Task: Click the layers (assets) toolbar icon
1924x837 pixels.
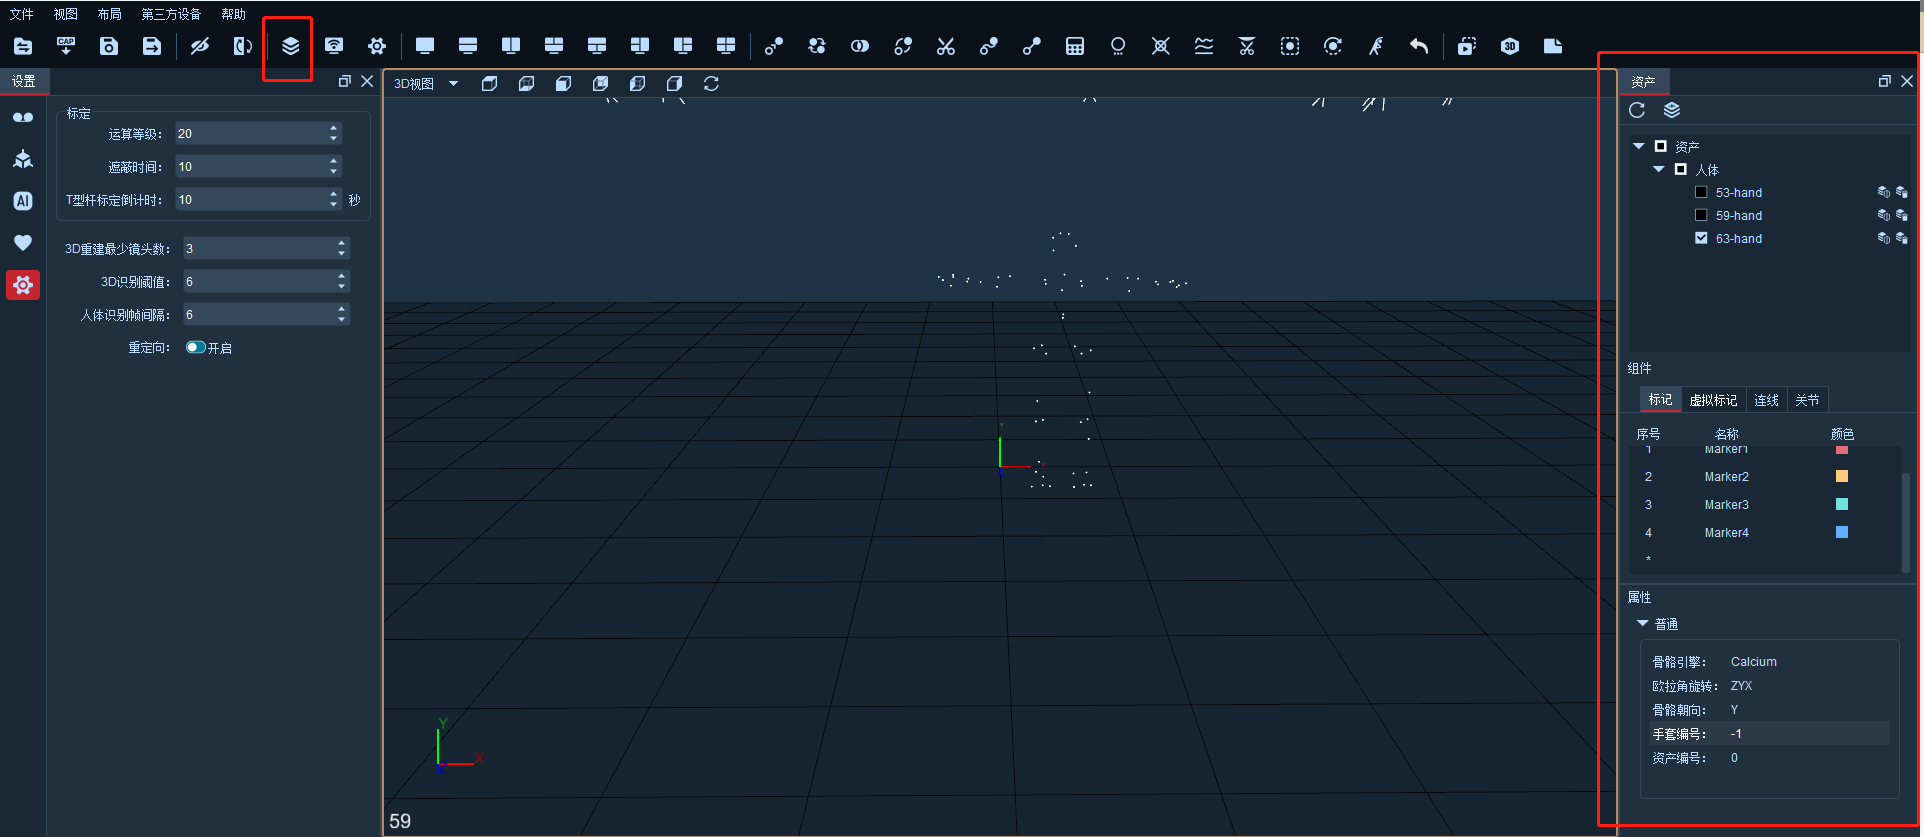Action: tap(290, 46)
